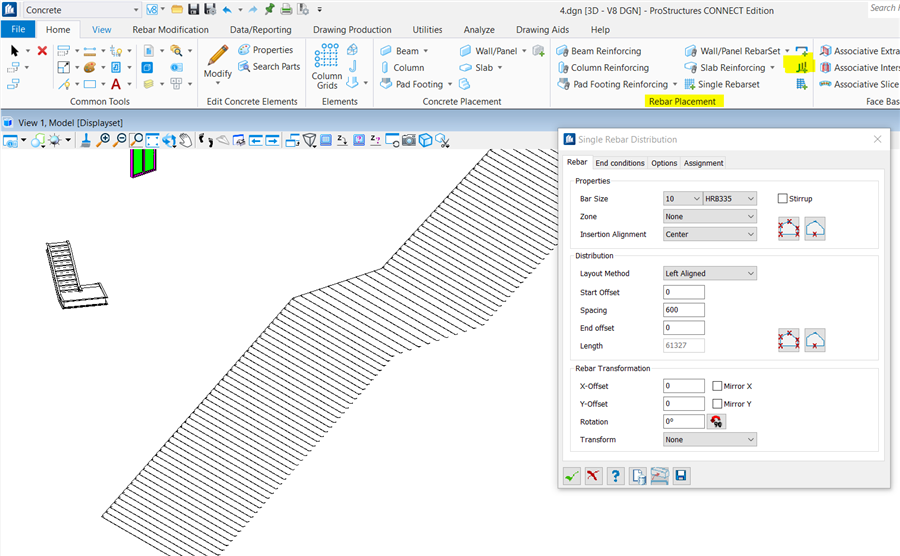Viewport: 900px width, 556px height.
Task: Open the Column Grids tool
Action: tap(326, 66)
